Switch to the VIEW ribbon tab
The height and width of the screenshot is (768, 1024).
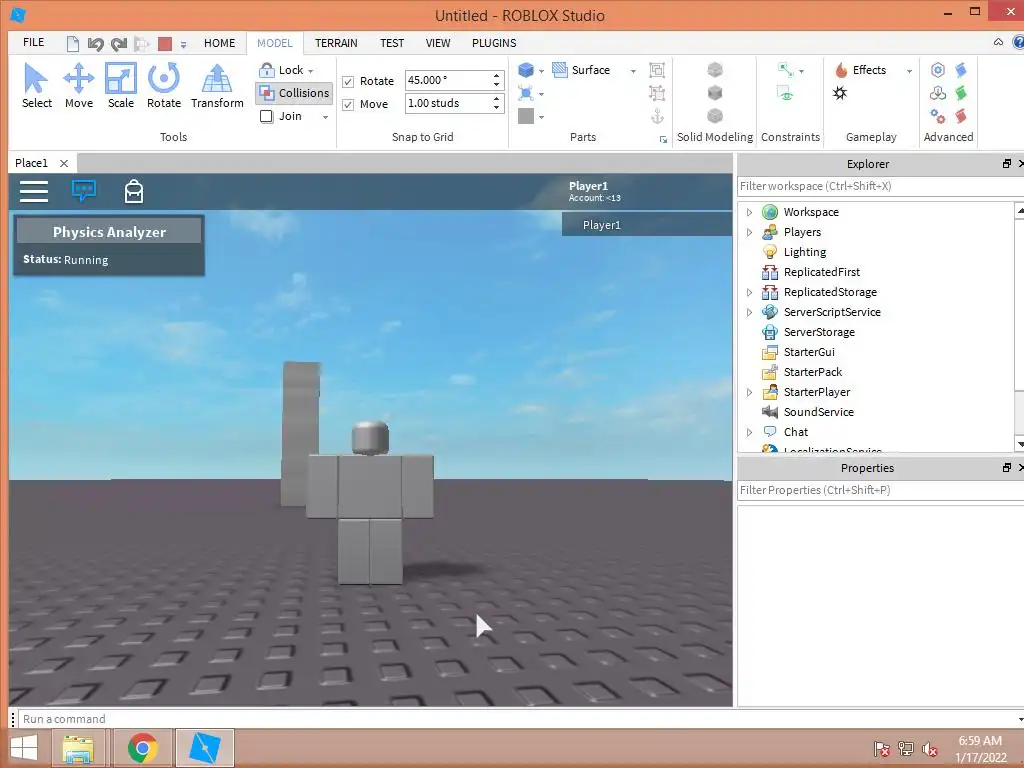438,43
